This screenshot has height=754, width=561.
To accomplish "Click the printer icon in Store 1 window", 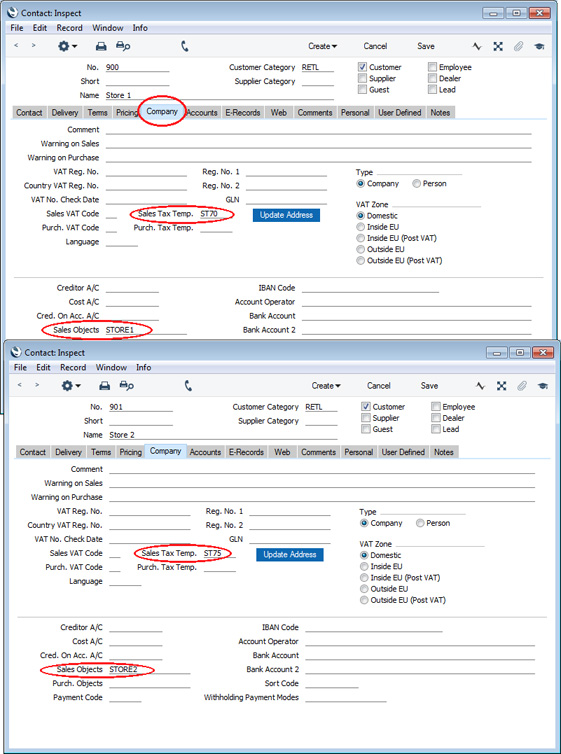I will pos(101,46).
